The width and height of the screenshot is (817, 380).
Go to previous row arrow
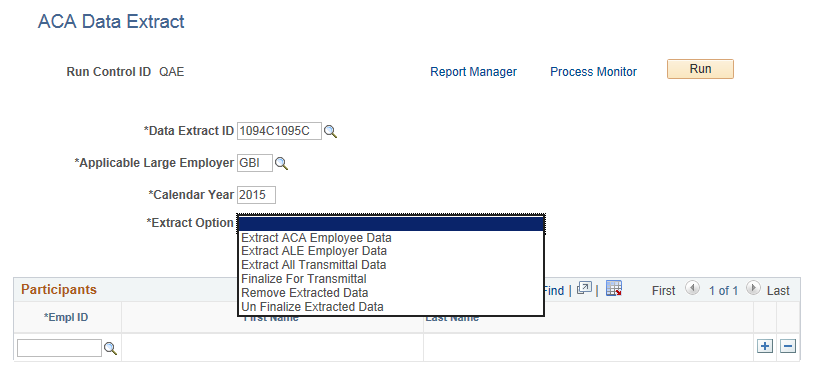(692, 288)
